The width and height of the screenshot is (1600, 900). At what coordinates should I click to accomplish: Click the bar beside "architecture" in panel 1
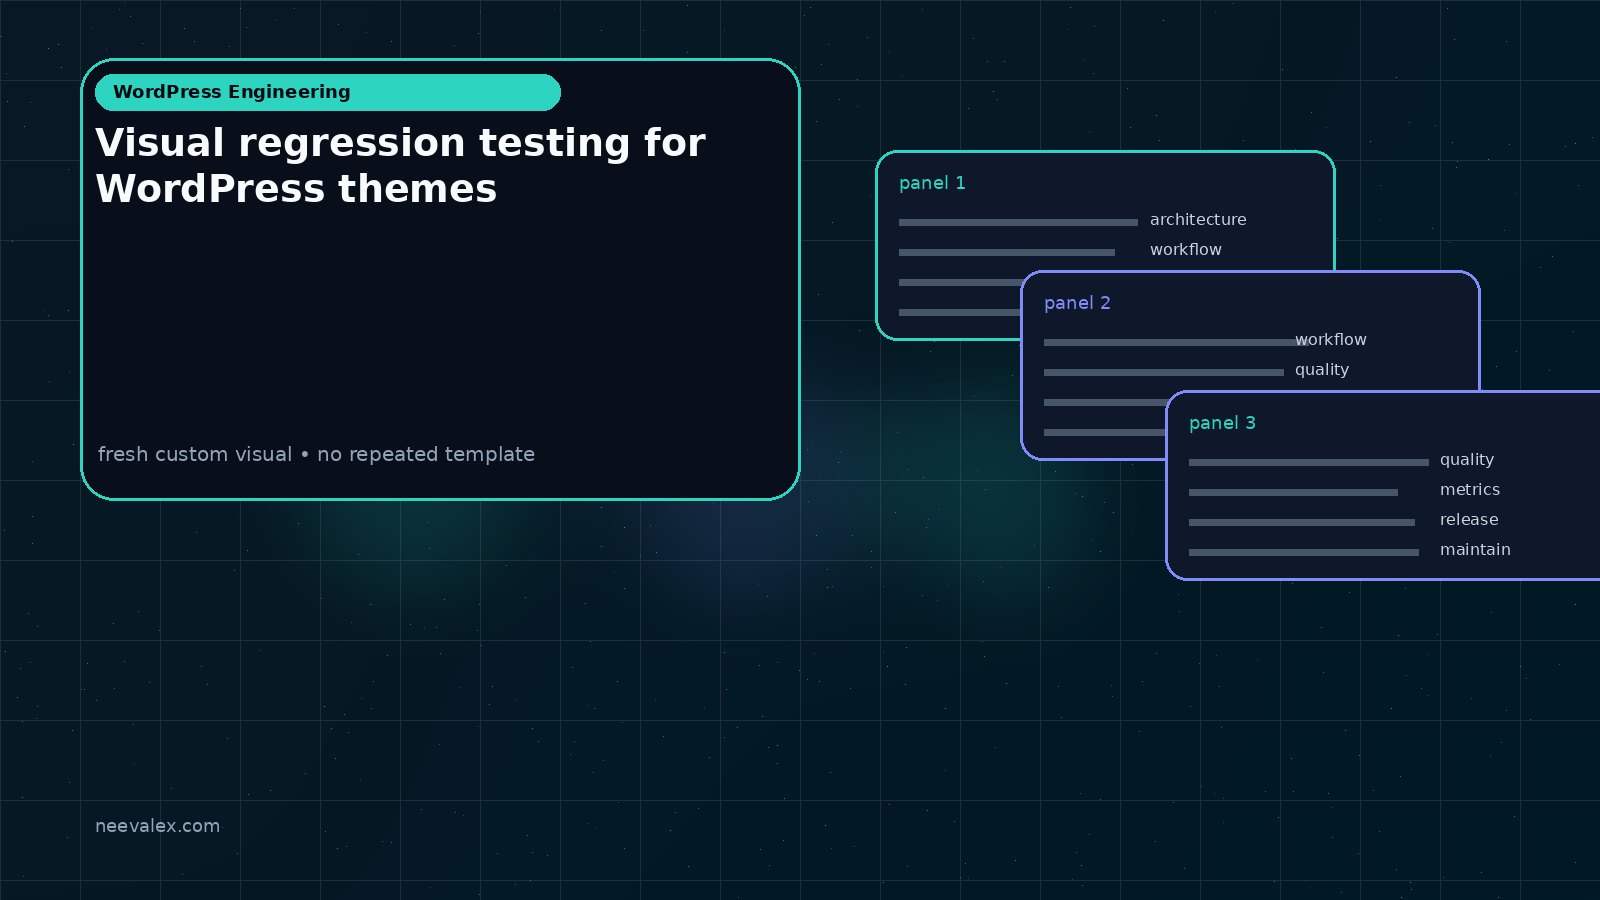(1018, 222)
